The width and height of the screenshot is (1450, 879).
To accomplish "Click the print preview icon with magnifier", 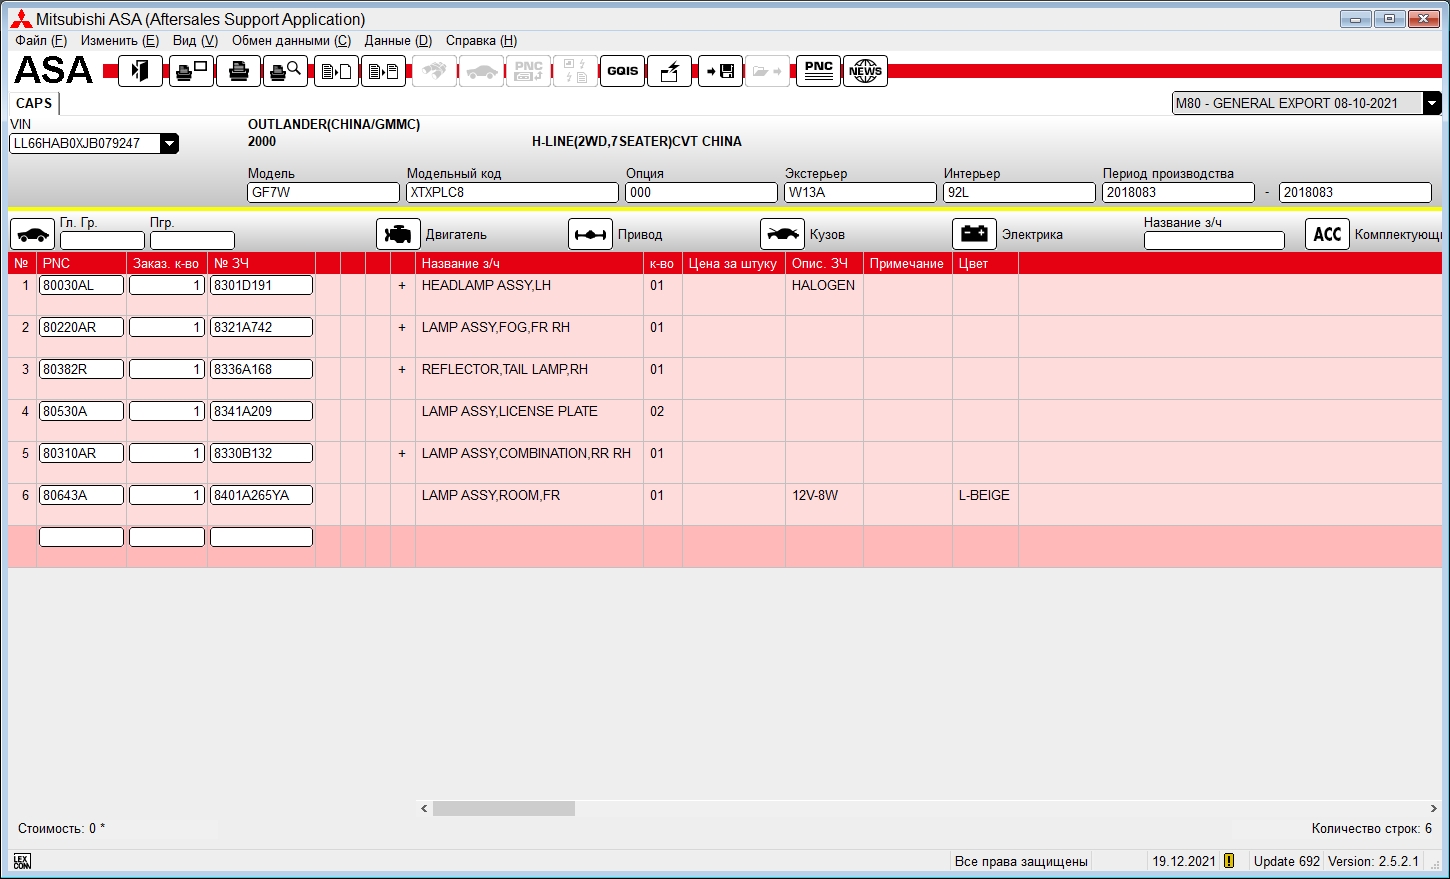I will [x=286, y=71].
